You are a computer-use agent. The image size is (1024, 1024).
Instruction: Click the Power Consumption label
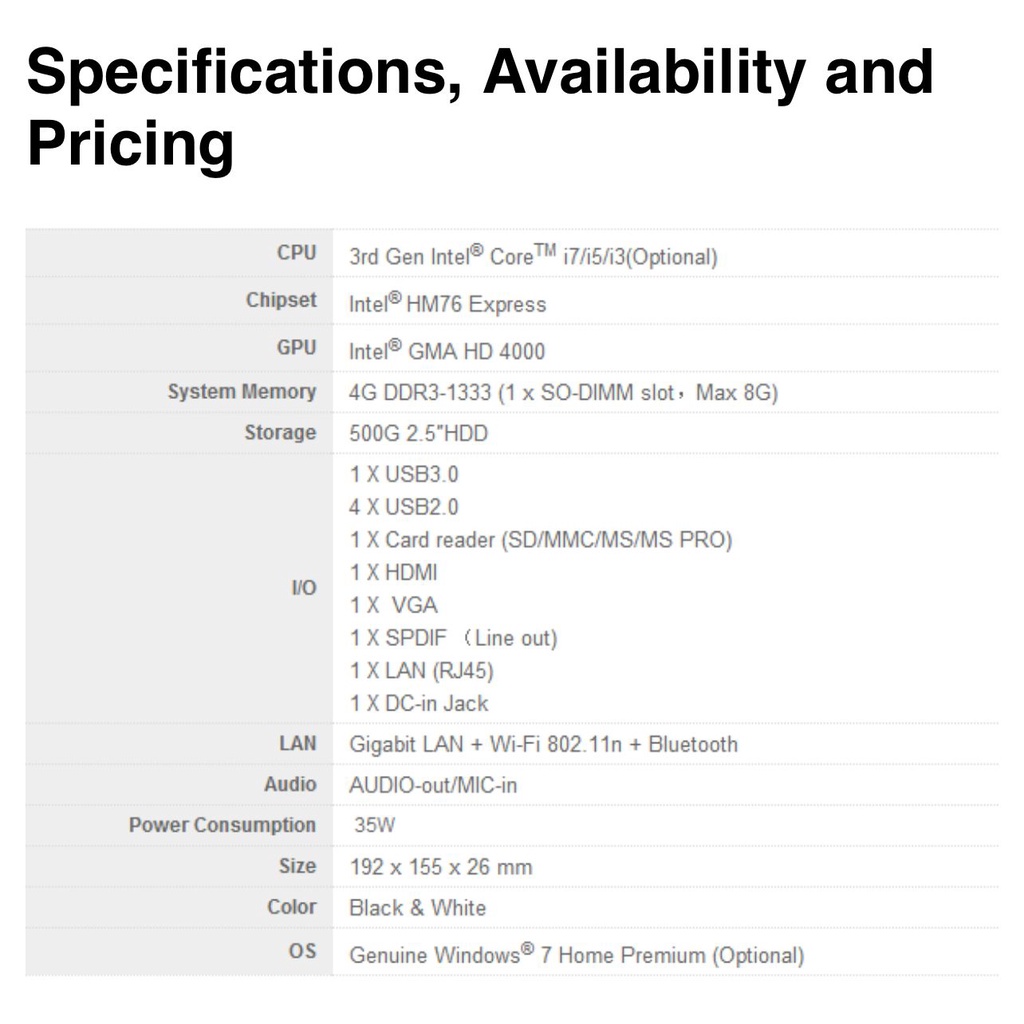click(x=222, y=825)
